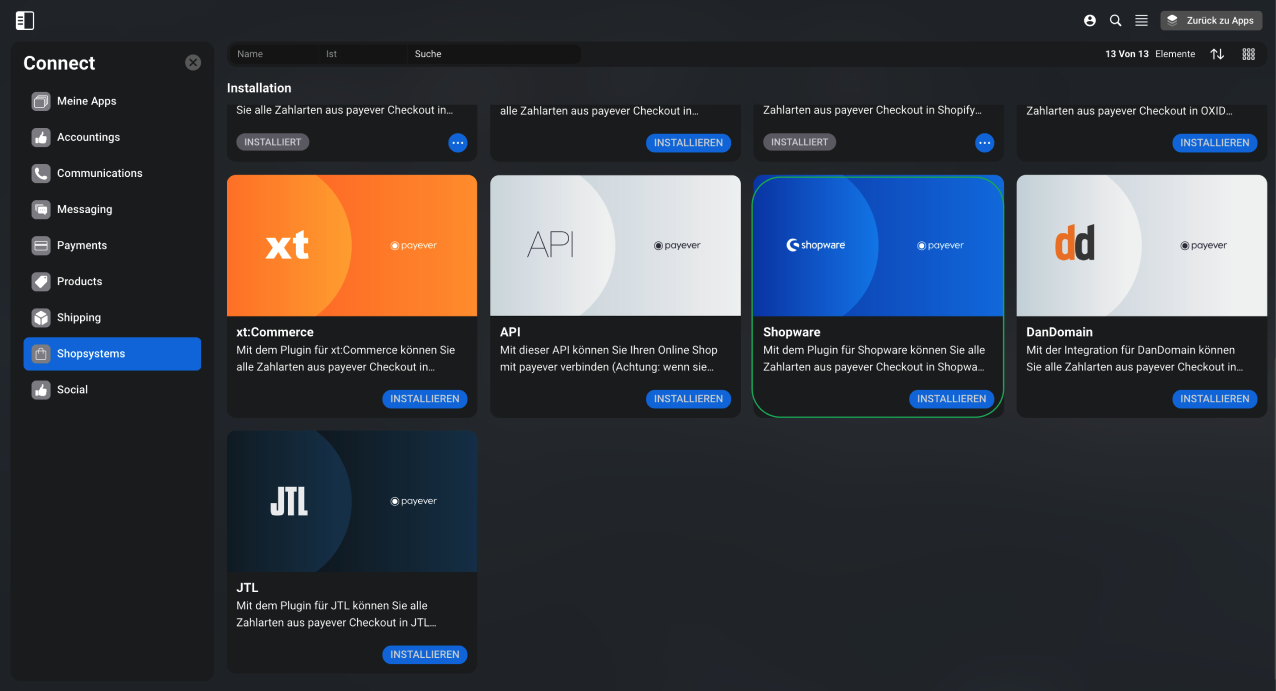The width and height of the screenshot is (1276, 691).
Task: Click the phone icon beside Communications
Action: pos(41,173)
